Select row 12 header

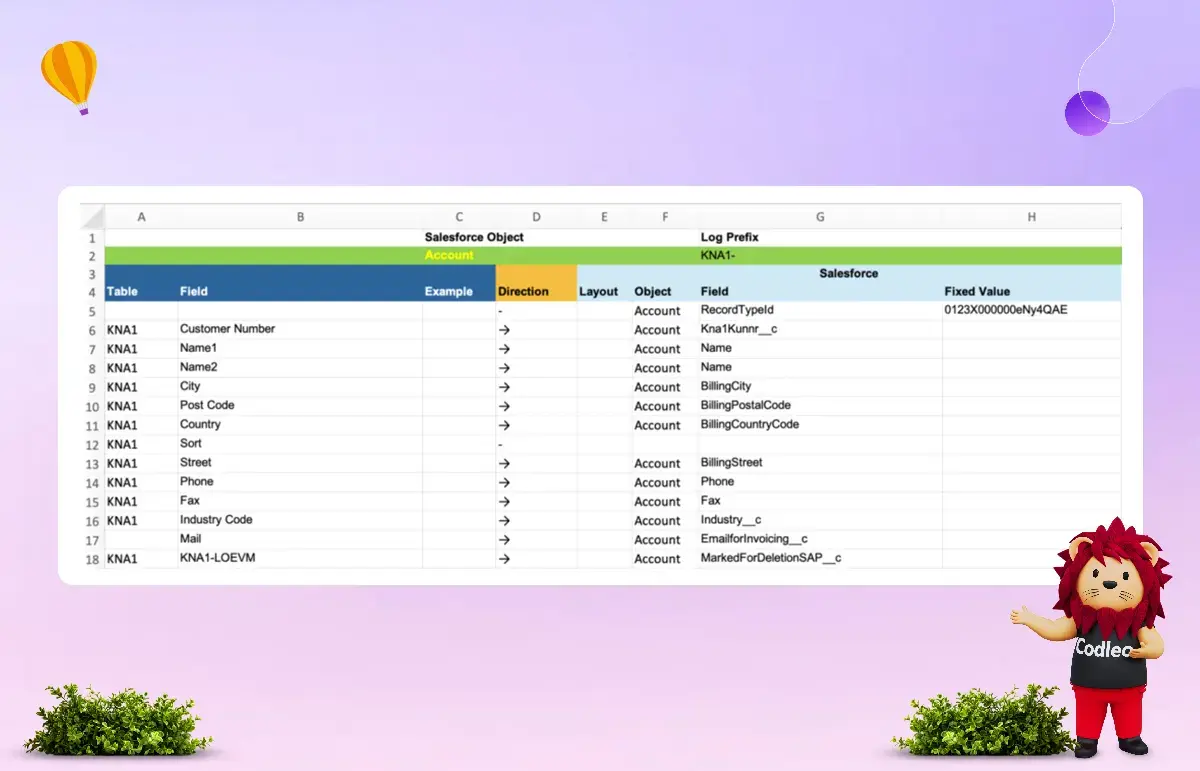(92, 445)
